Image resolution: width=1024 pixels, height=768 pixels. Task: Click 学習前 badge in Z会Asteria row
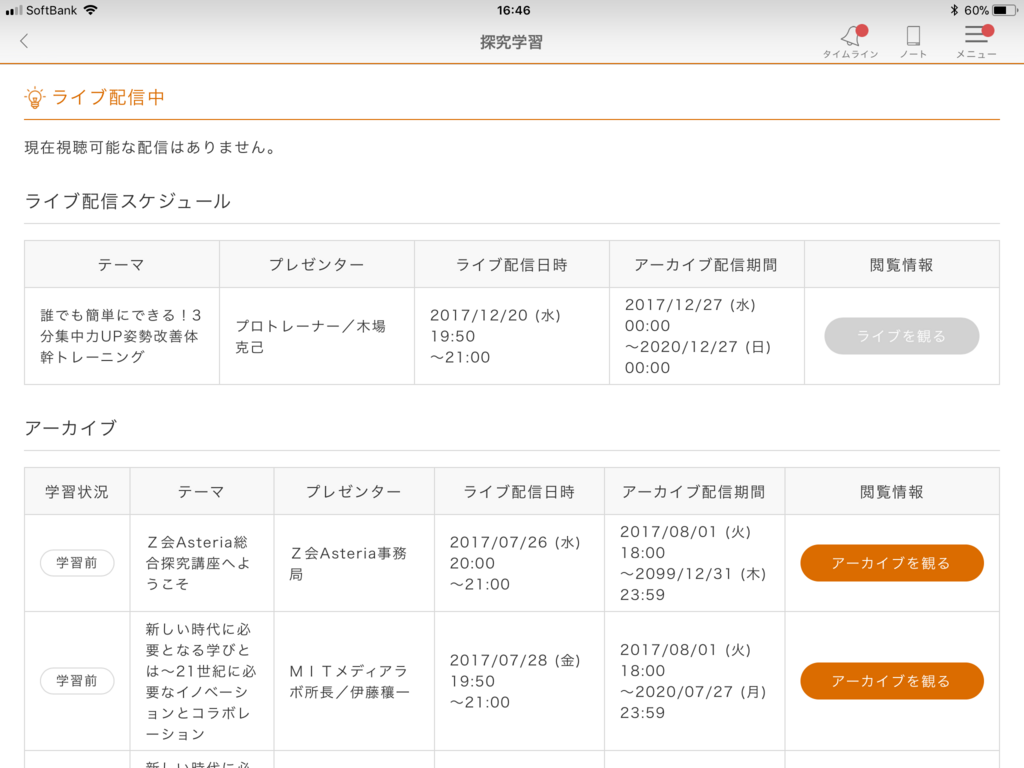[x=77, y=563]
